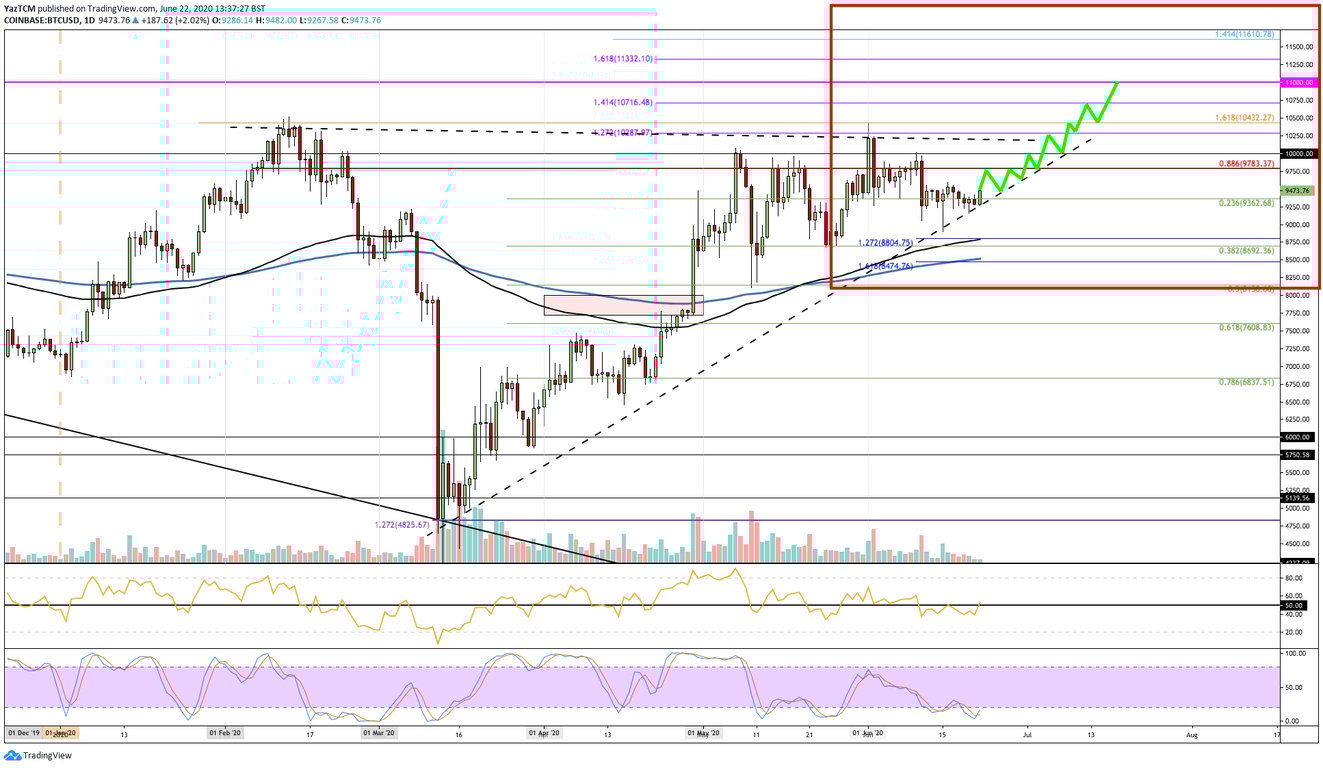The height and width of the screenshot is (768, 1323).
Task: Select the 1.272(4825.67) Fibonacci label
Action: tap(400, 522)
